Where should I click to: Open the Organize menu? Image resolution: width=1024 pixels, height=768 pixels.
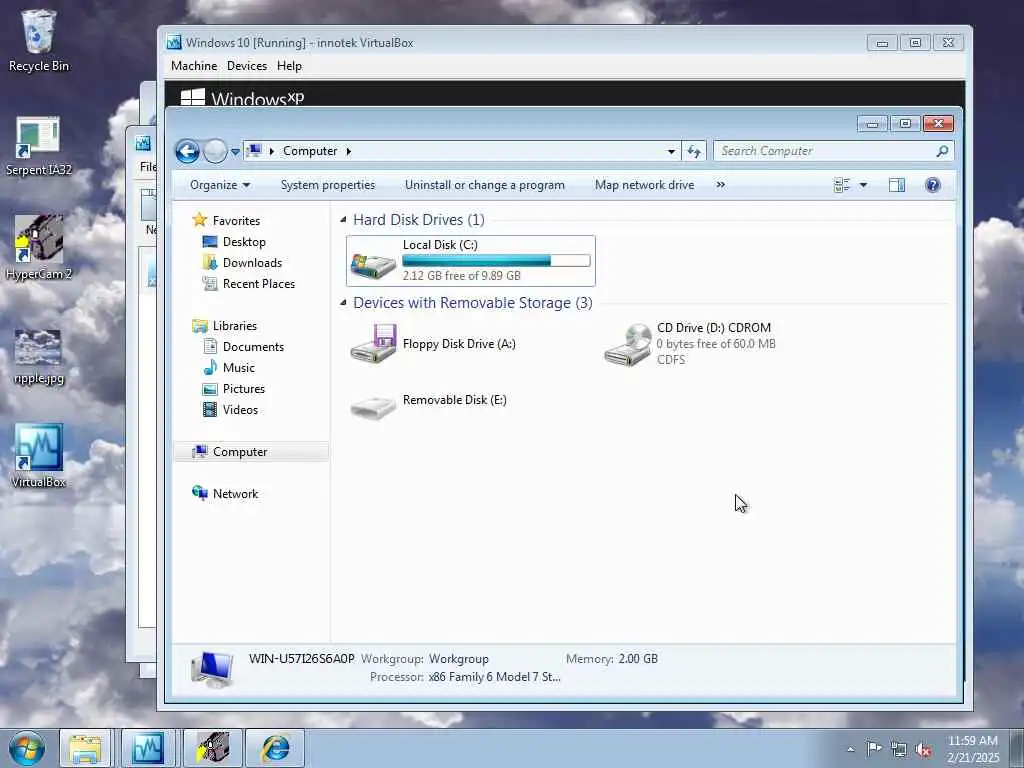(x=220, y=185)
